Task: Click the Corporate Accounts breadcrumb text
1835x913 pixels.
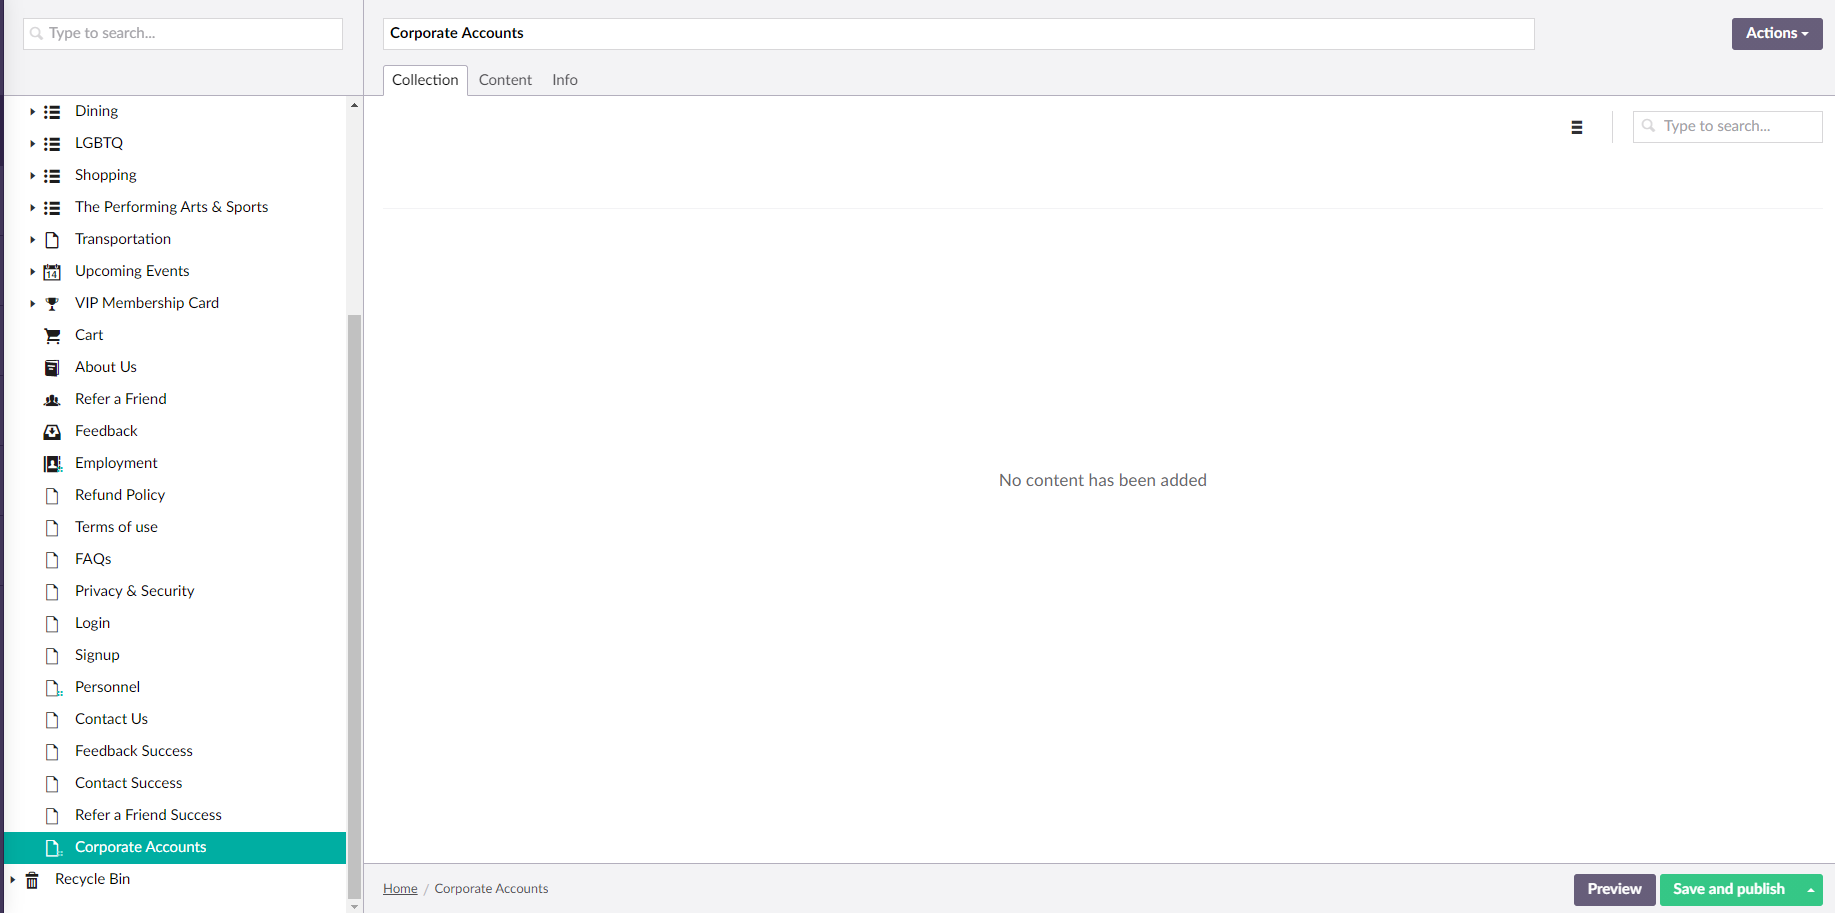Action: [x=491, y=888]
